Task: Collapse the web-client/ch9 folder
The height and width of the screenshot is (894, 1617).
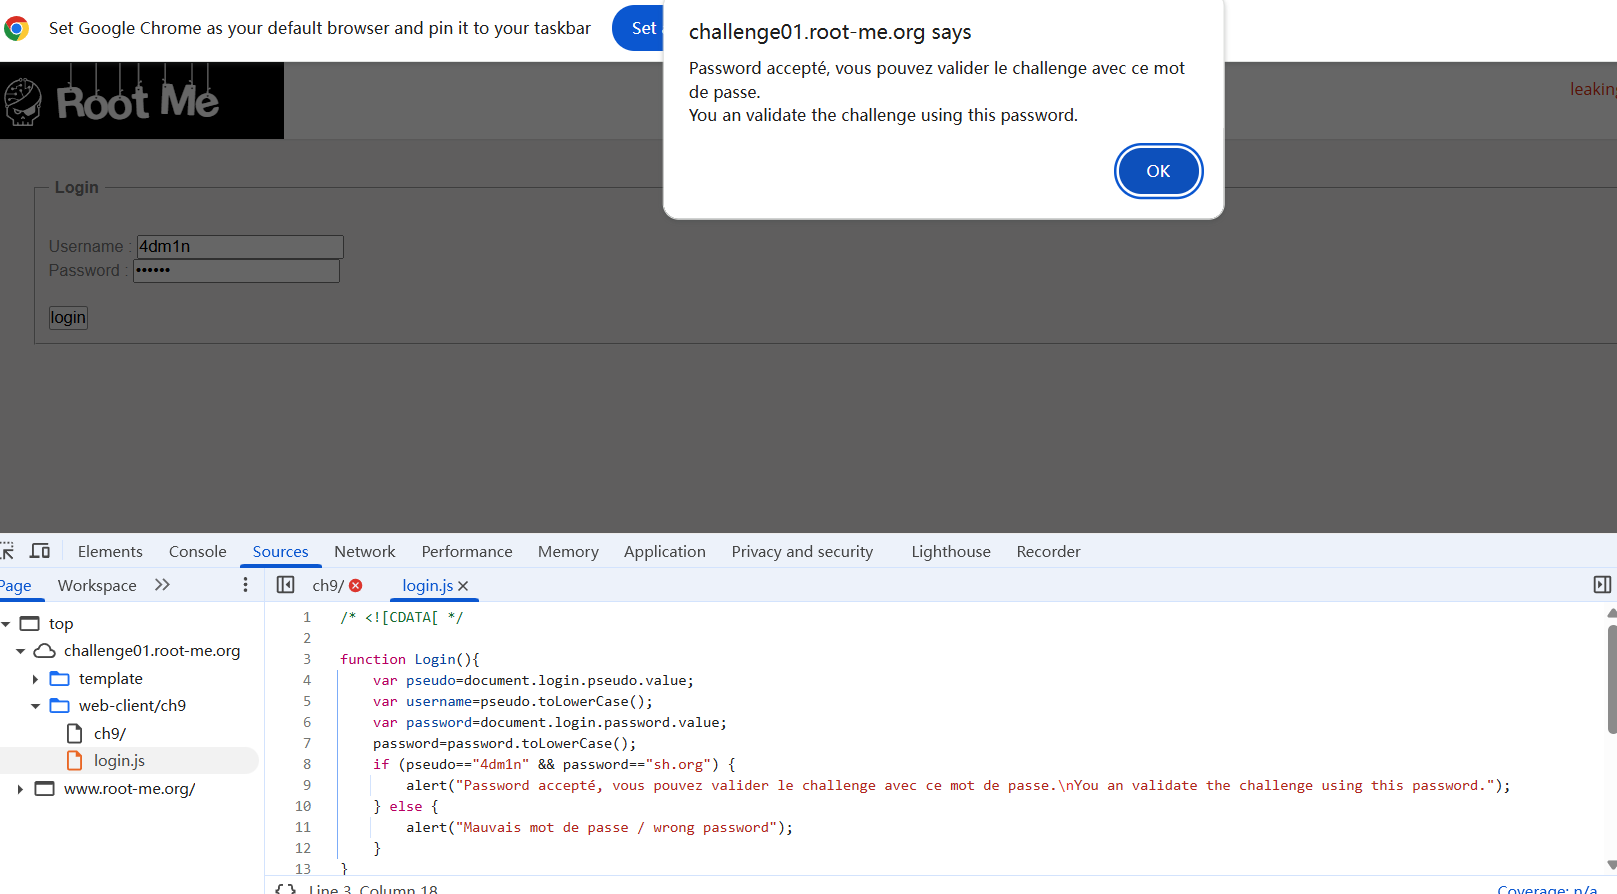Action: (x=35, y=706)
